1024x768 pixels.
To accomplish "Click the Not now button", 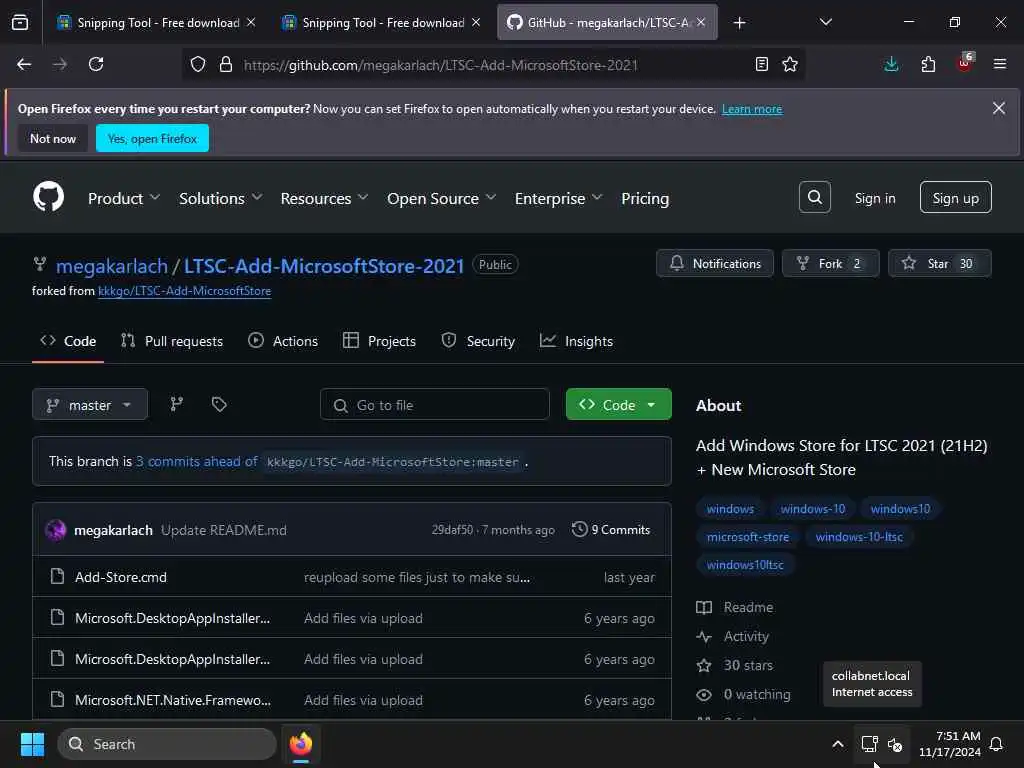I will click(53, 138).
